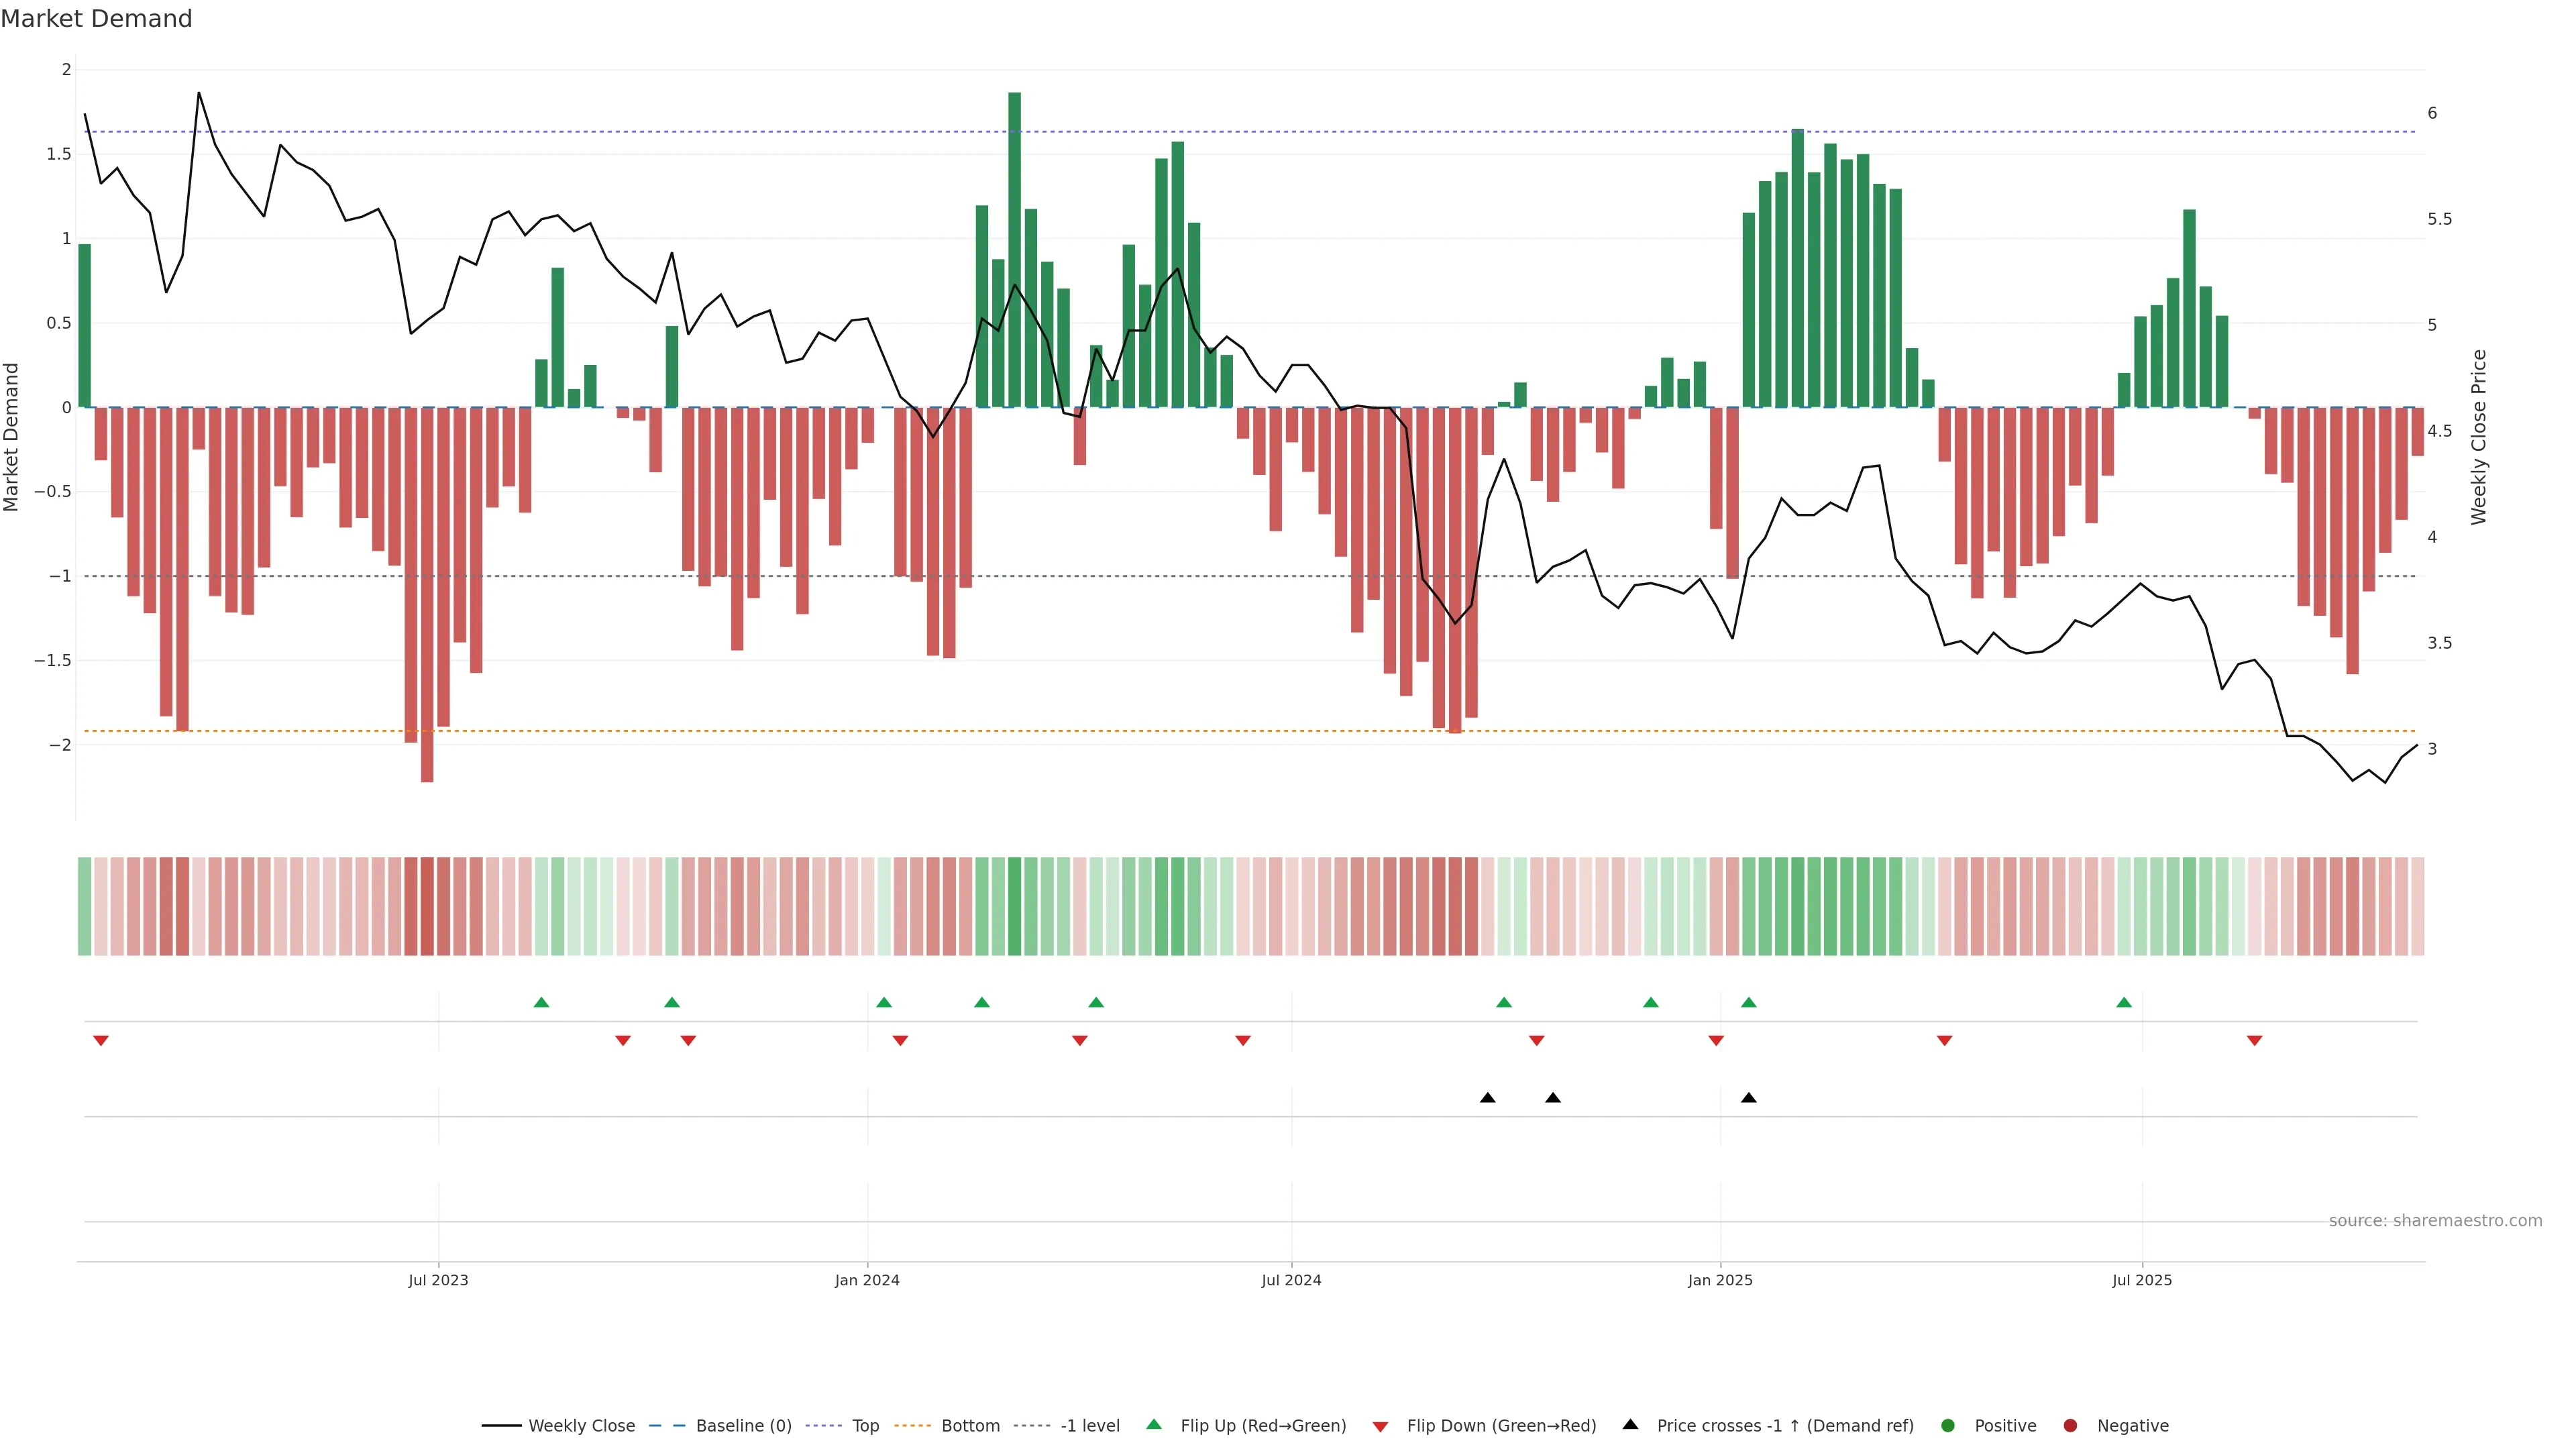The height and width of the screenshot is (1449, 2576).
Task: Click the last red flip-down marker in the row
Action: pos(2254,1041)
